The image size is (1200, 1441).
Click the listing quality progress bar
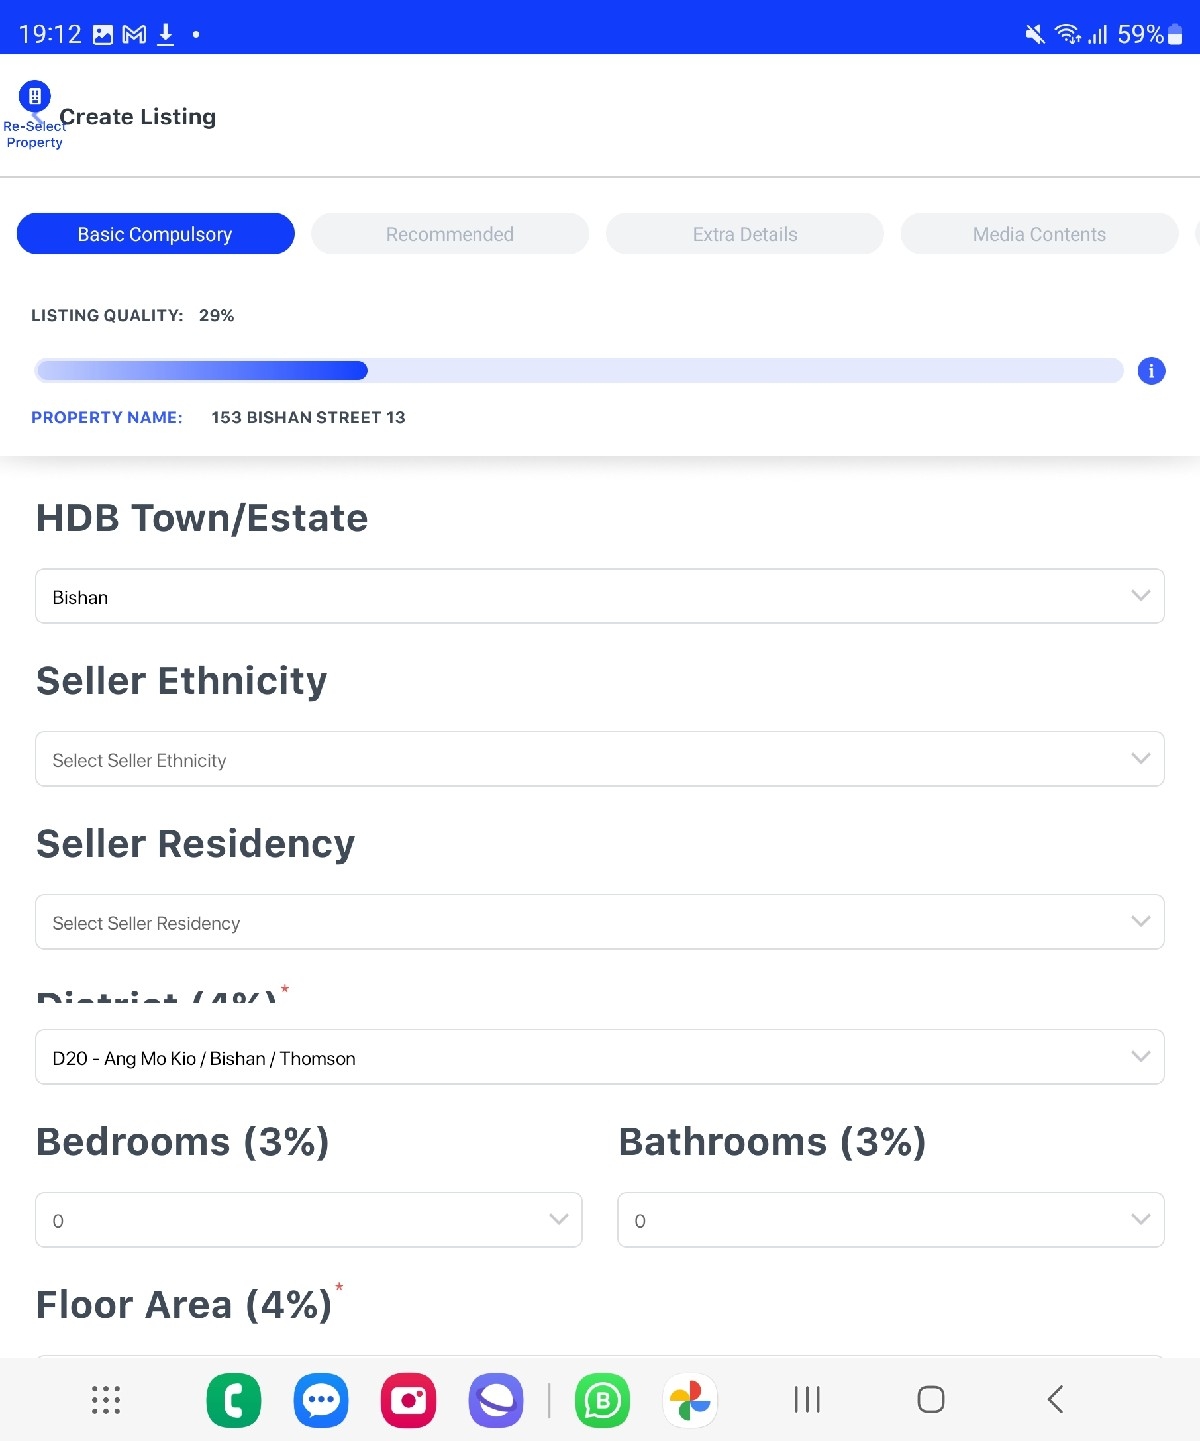tap(579, 371)
